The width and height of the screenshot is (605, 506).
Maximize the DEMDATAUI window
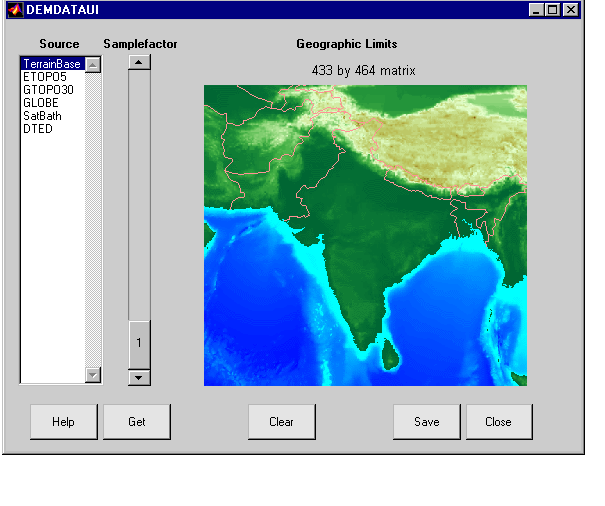553,10
